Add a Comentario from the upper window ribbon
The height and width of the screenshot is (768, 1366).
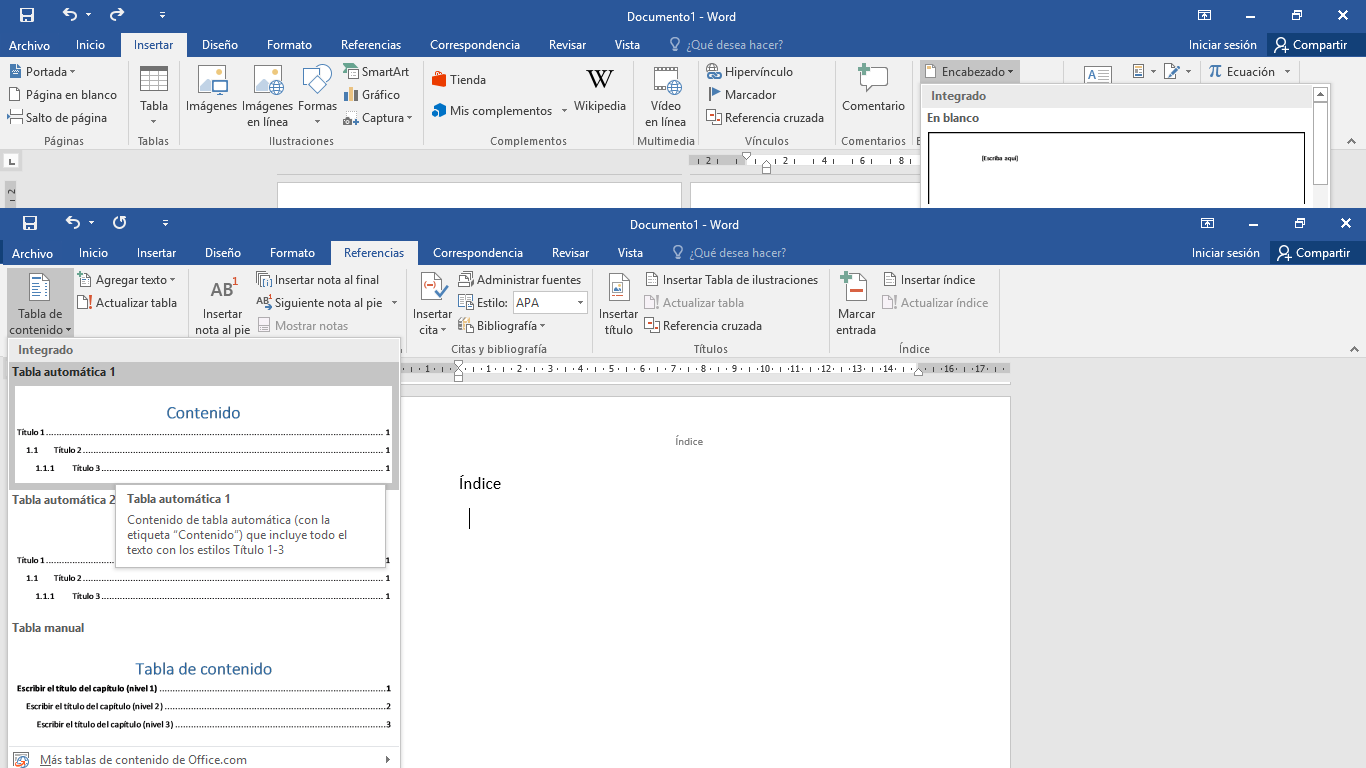[x=873, y=89]
